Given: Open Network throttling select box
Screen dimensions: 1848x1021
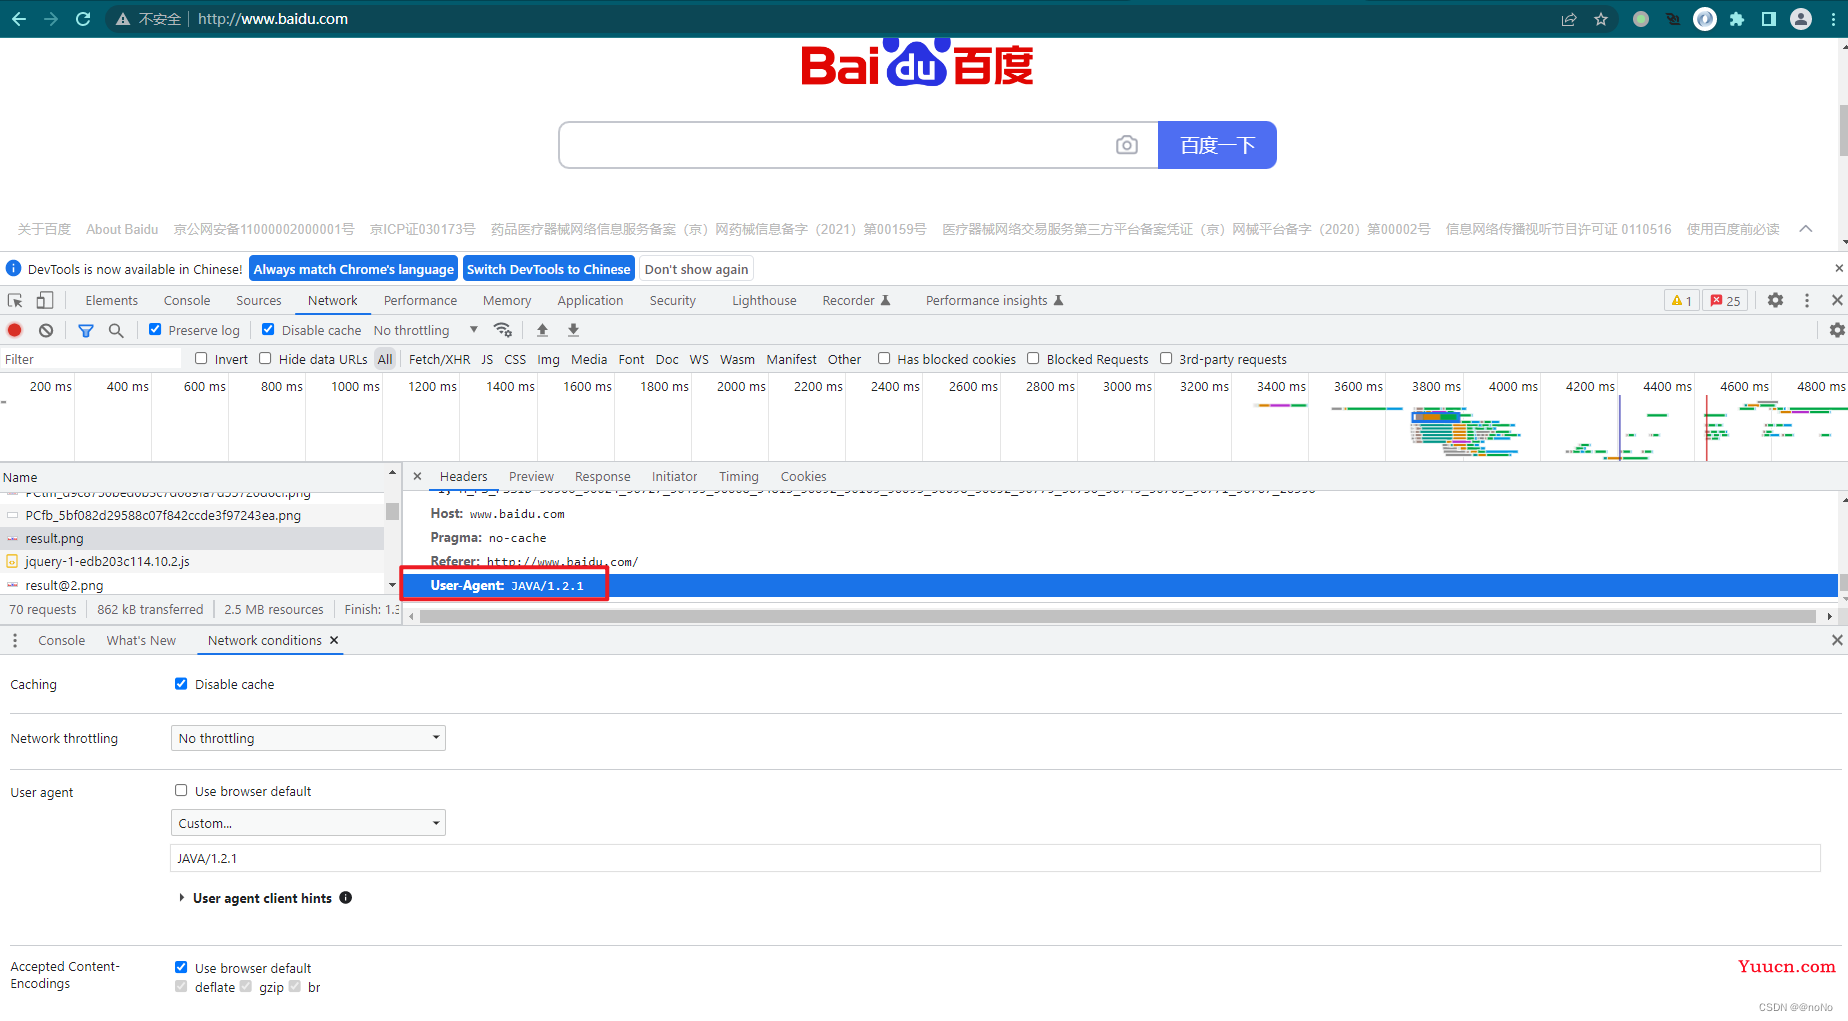Looking at the screenshot, I should tap(308, 738).
